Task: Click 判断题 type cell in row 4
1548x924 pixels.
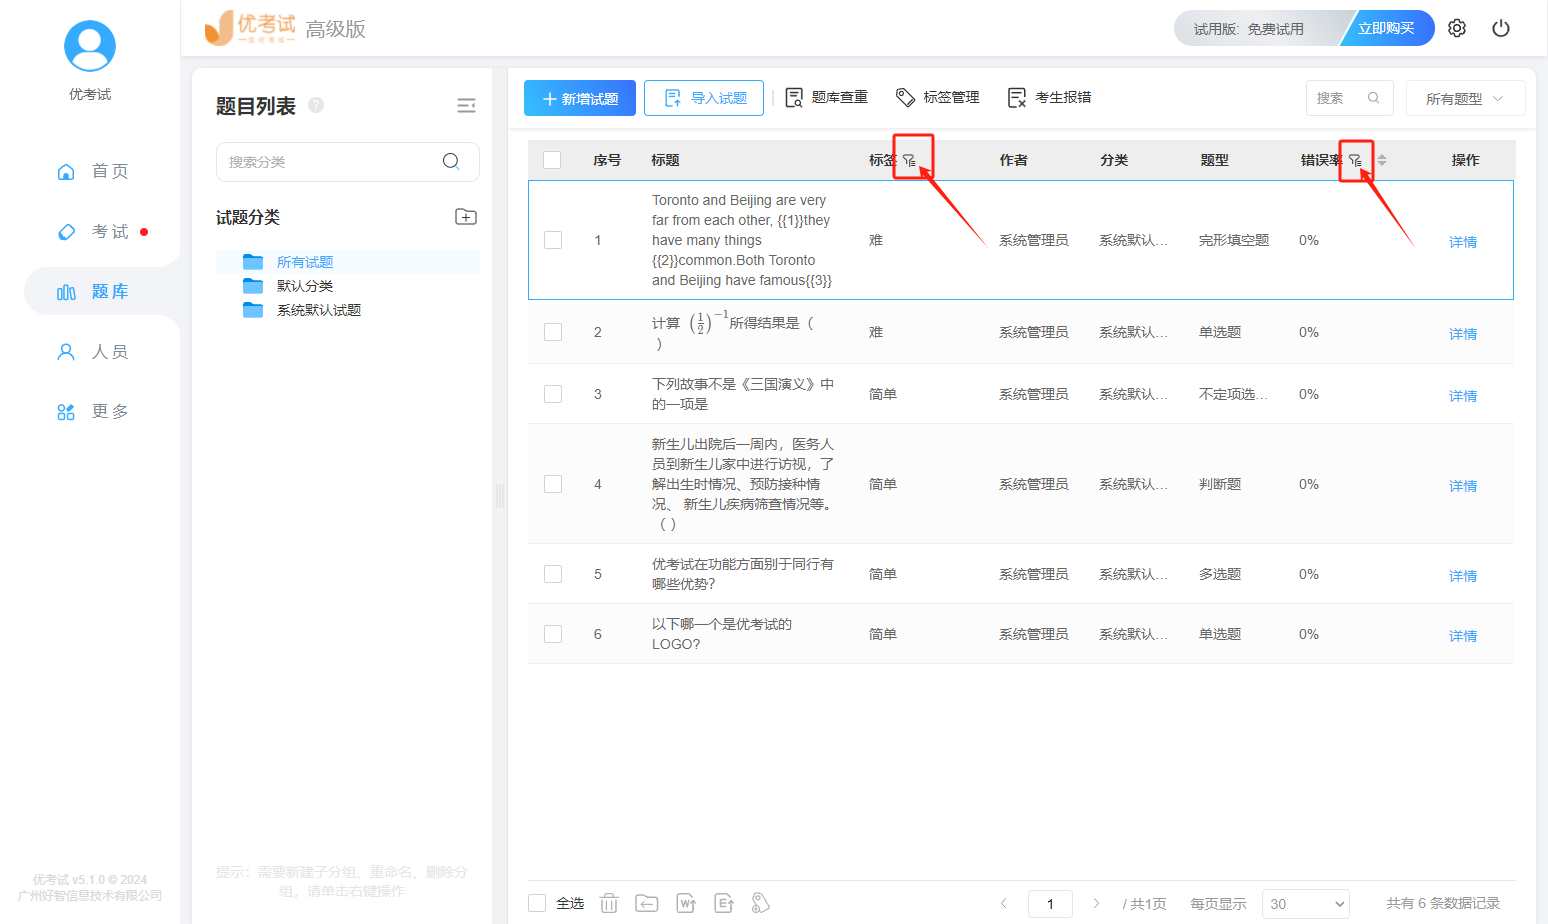Action: 1220,484
